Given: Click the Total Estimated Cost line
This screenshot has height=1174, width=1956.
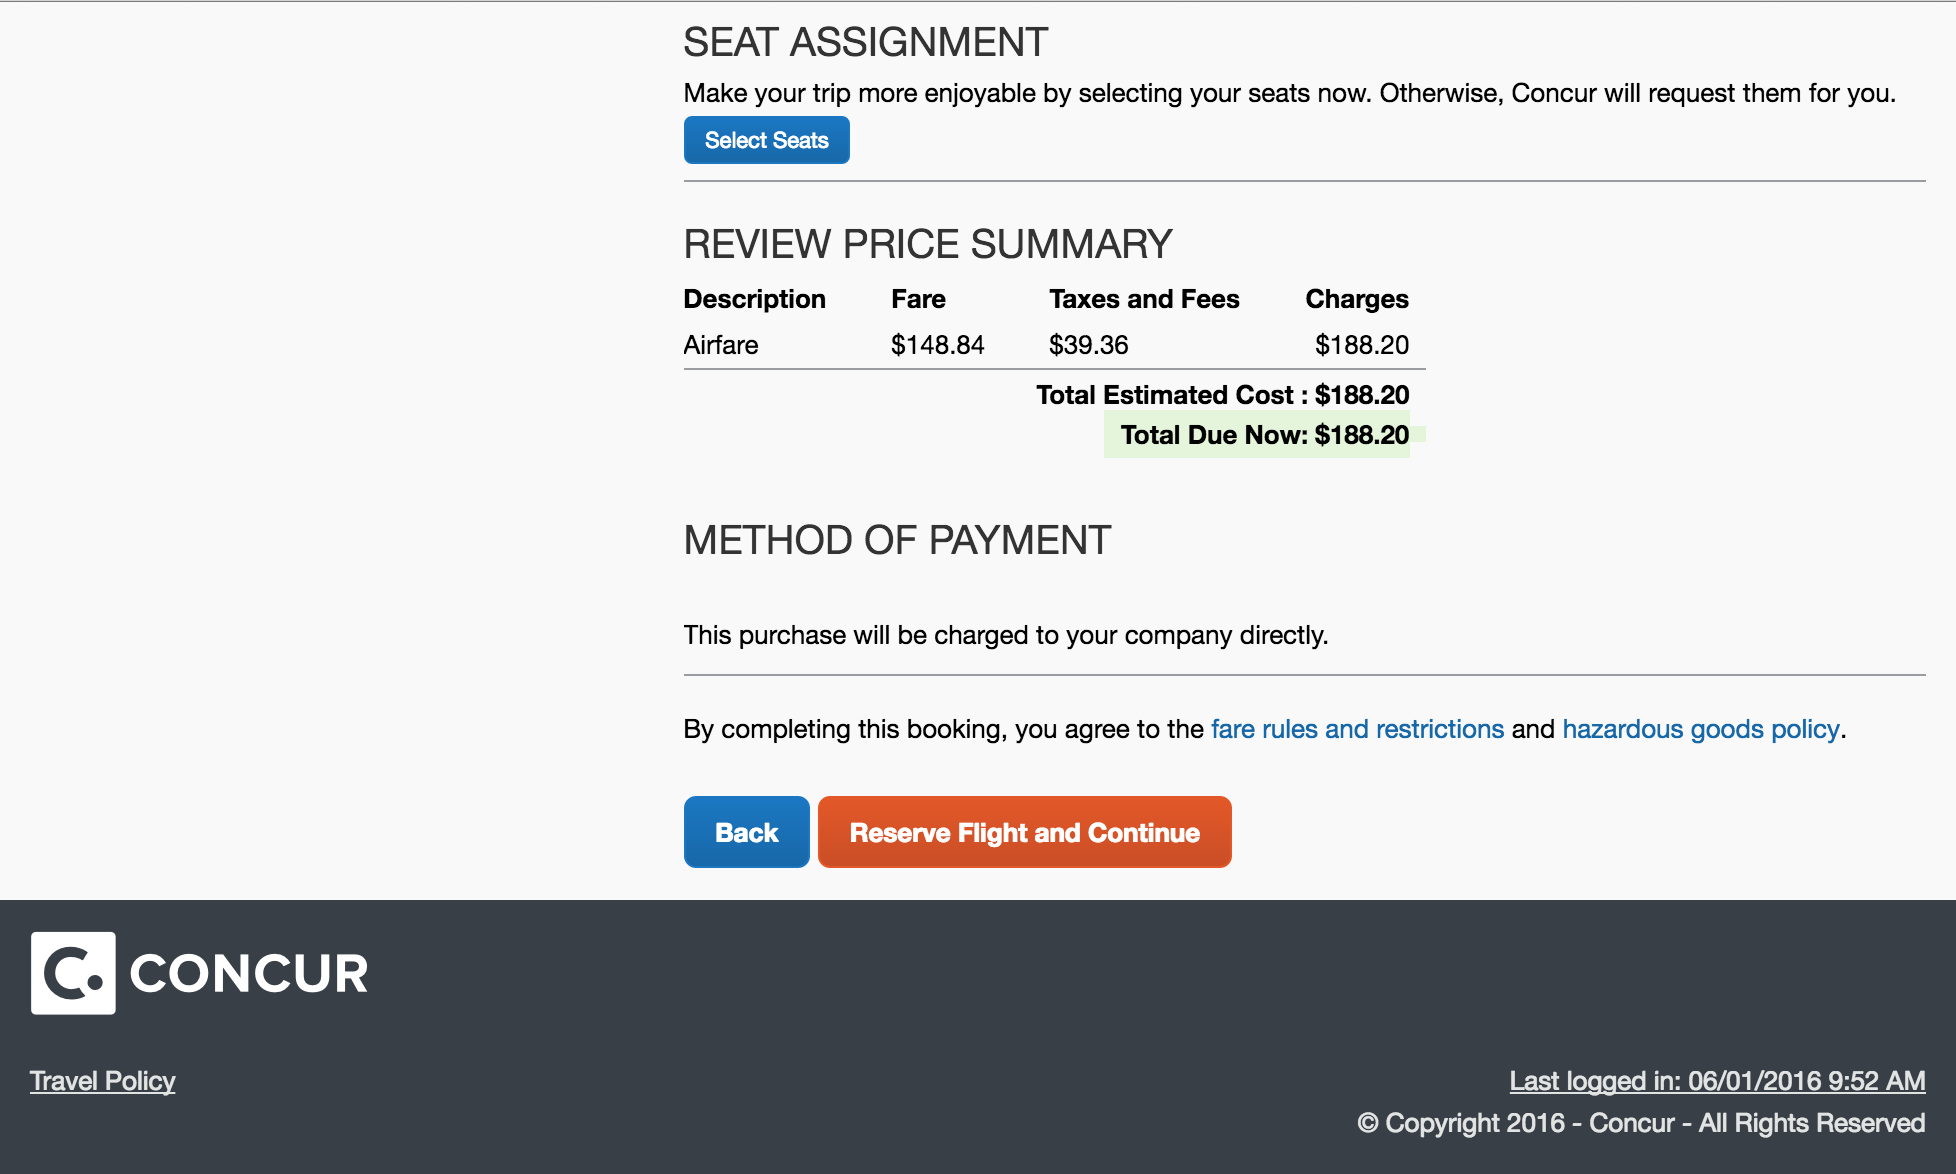Looking at the screenshot, I should click(x=1222, y=395).
